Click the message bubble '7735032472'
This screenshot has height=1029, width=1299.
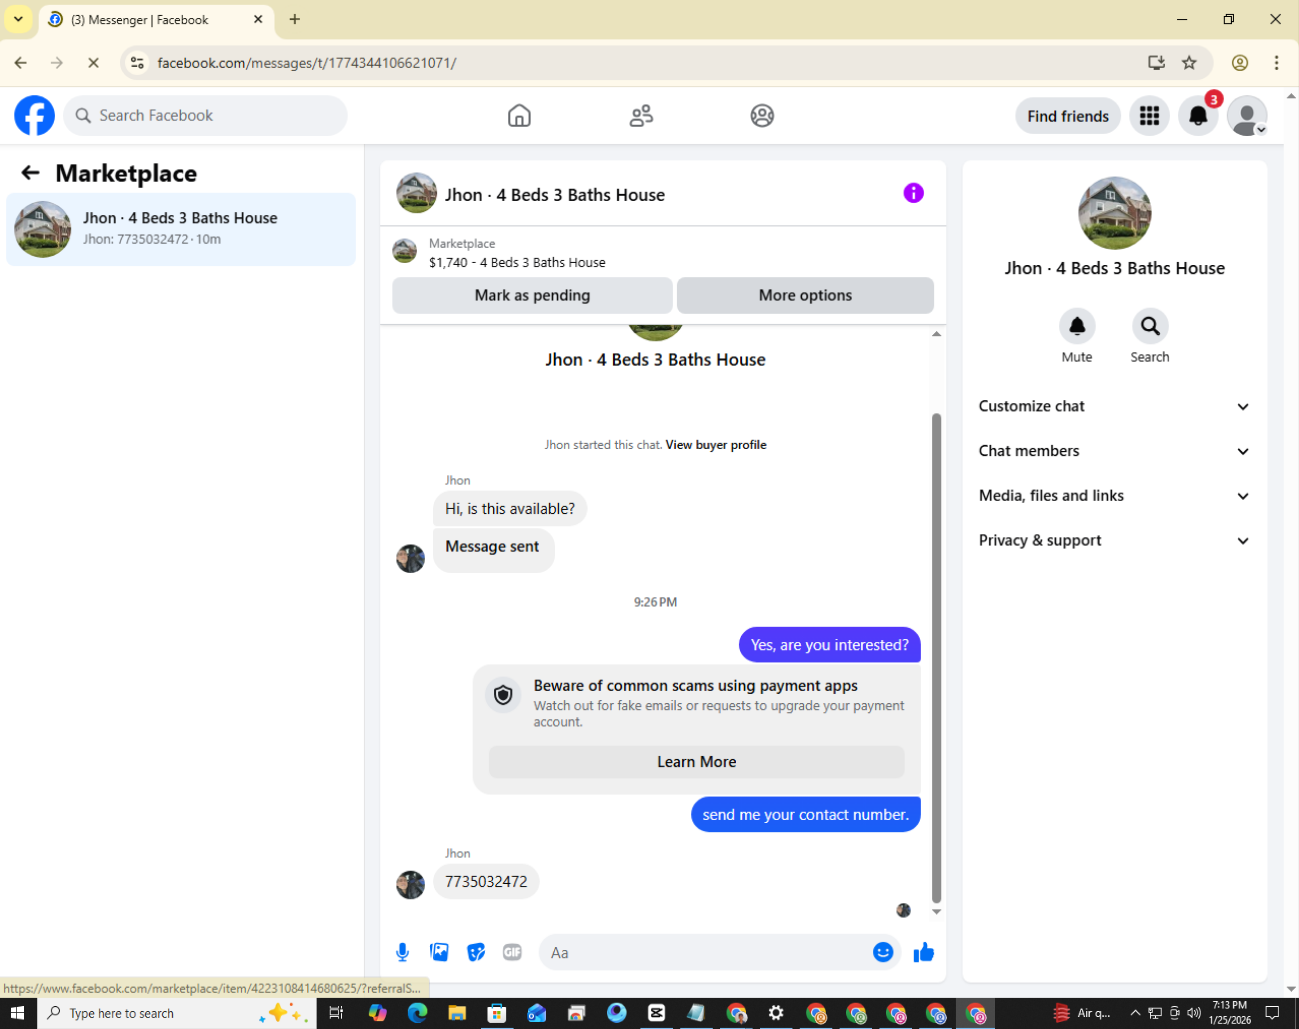pyautogui.click(x=486, y=882)
